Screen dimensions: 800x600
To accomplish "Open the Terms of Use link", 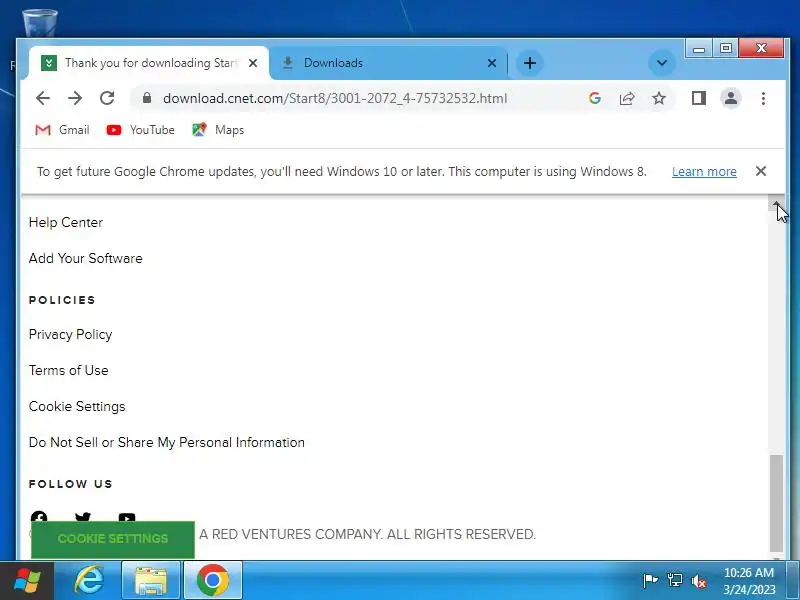I will 68,370.
